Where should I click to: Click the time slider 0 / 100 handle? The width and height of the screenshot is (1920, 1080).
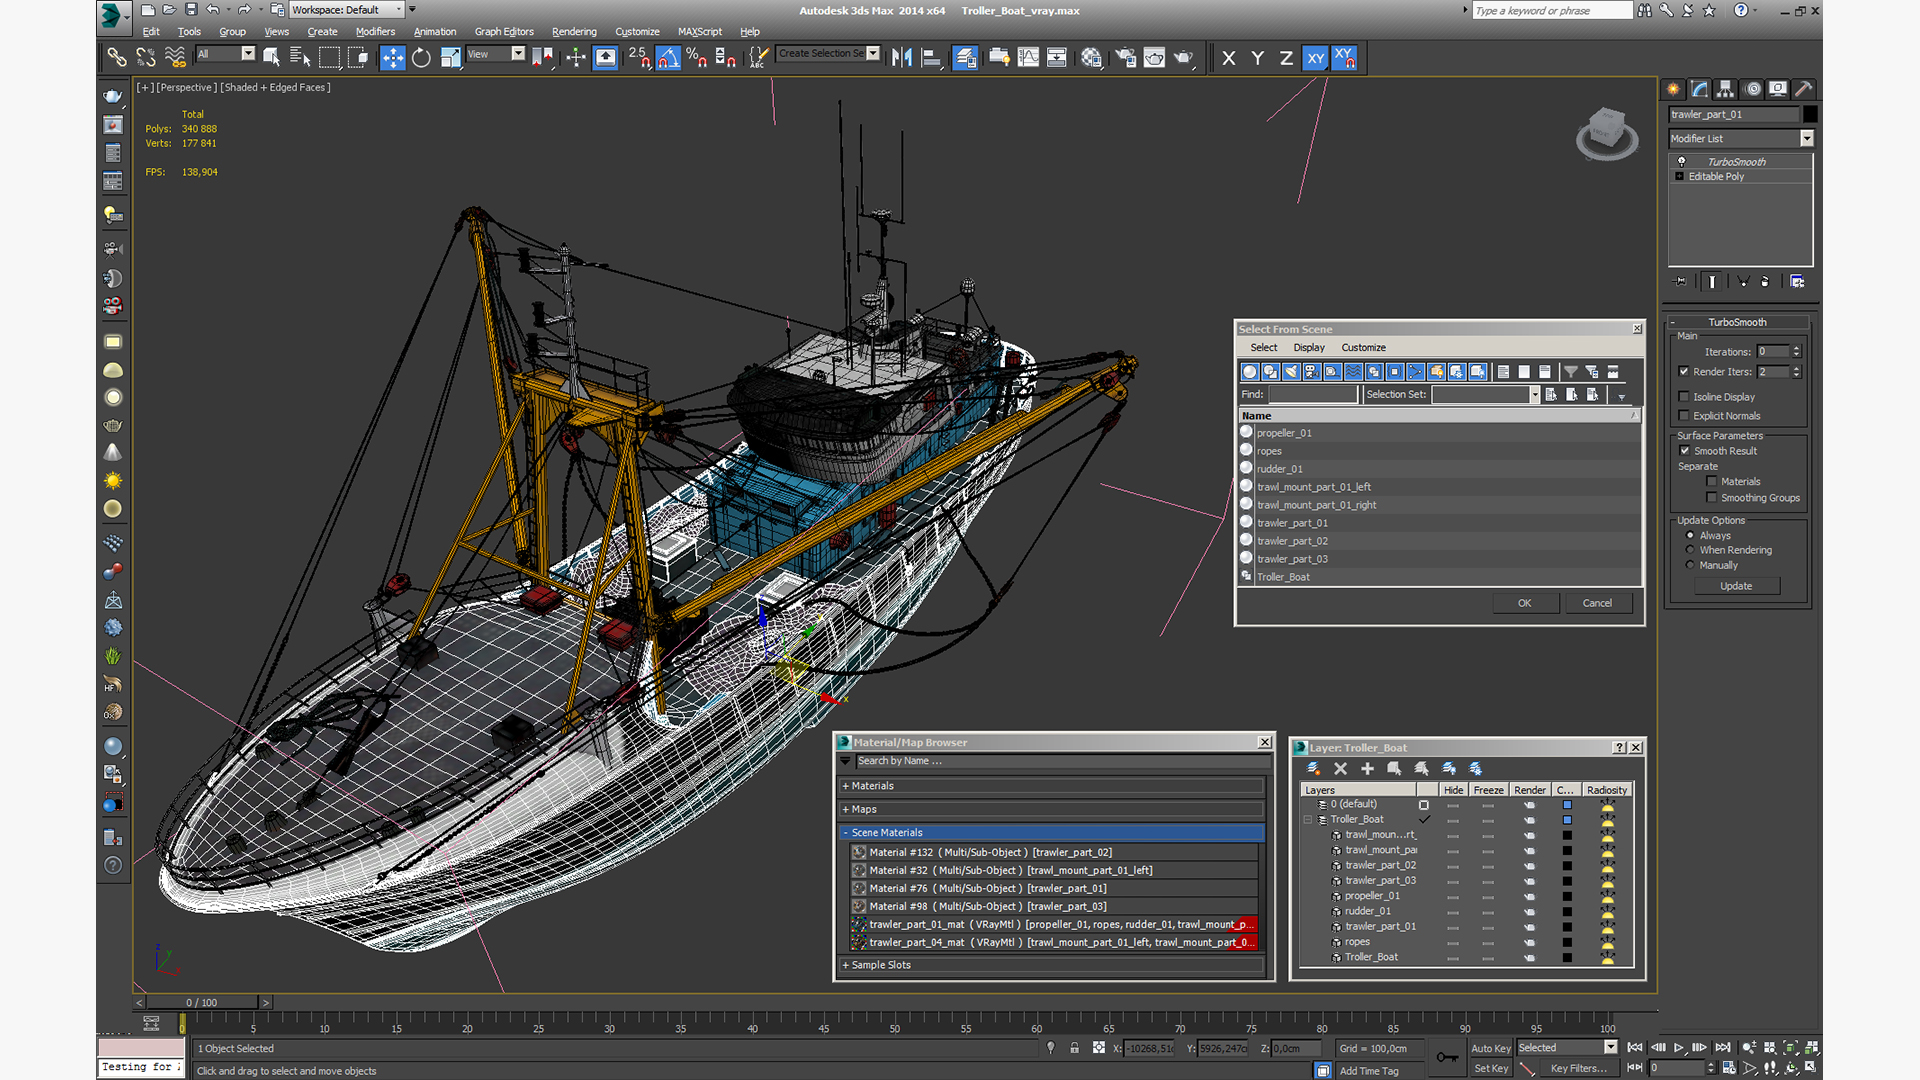202,1002
